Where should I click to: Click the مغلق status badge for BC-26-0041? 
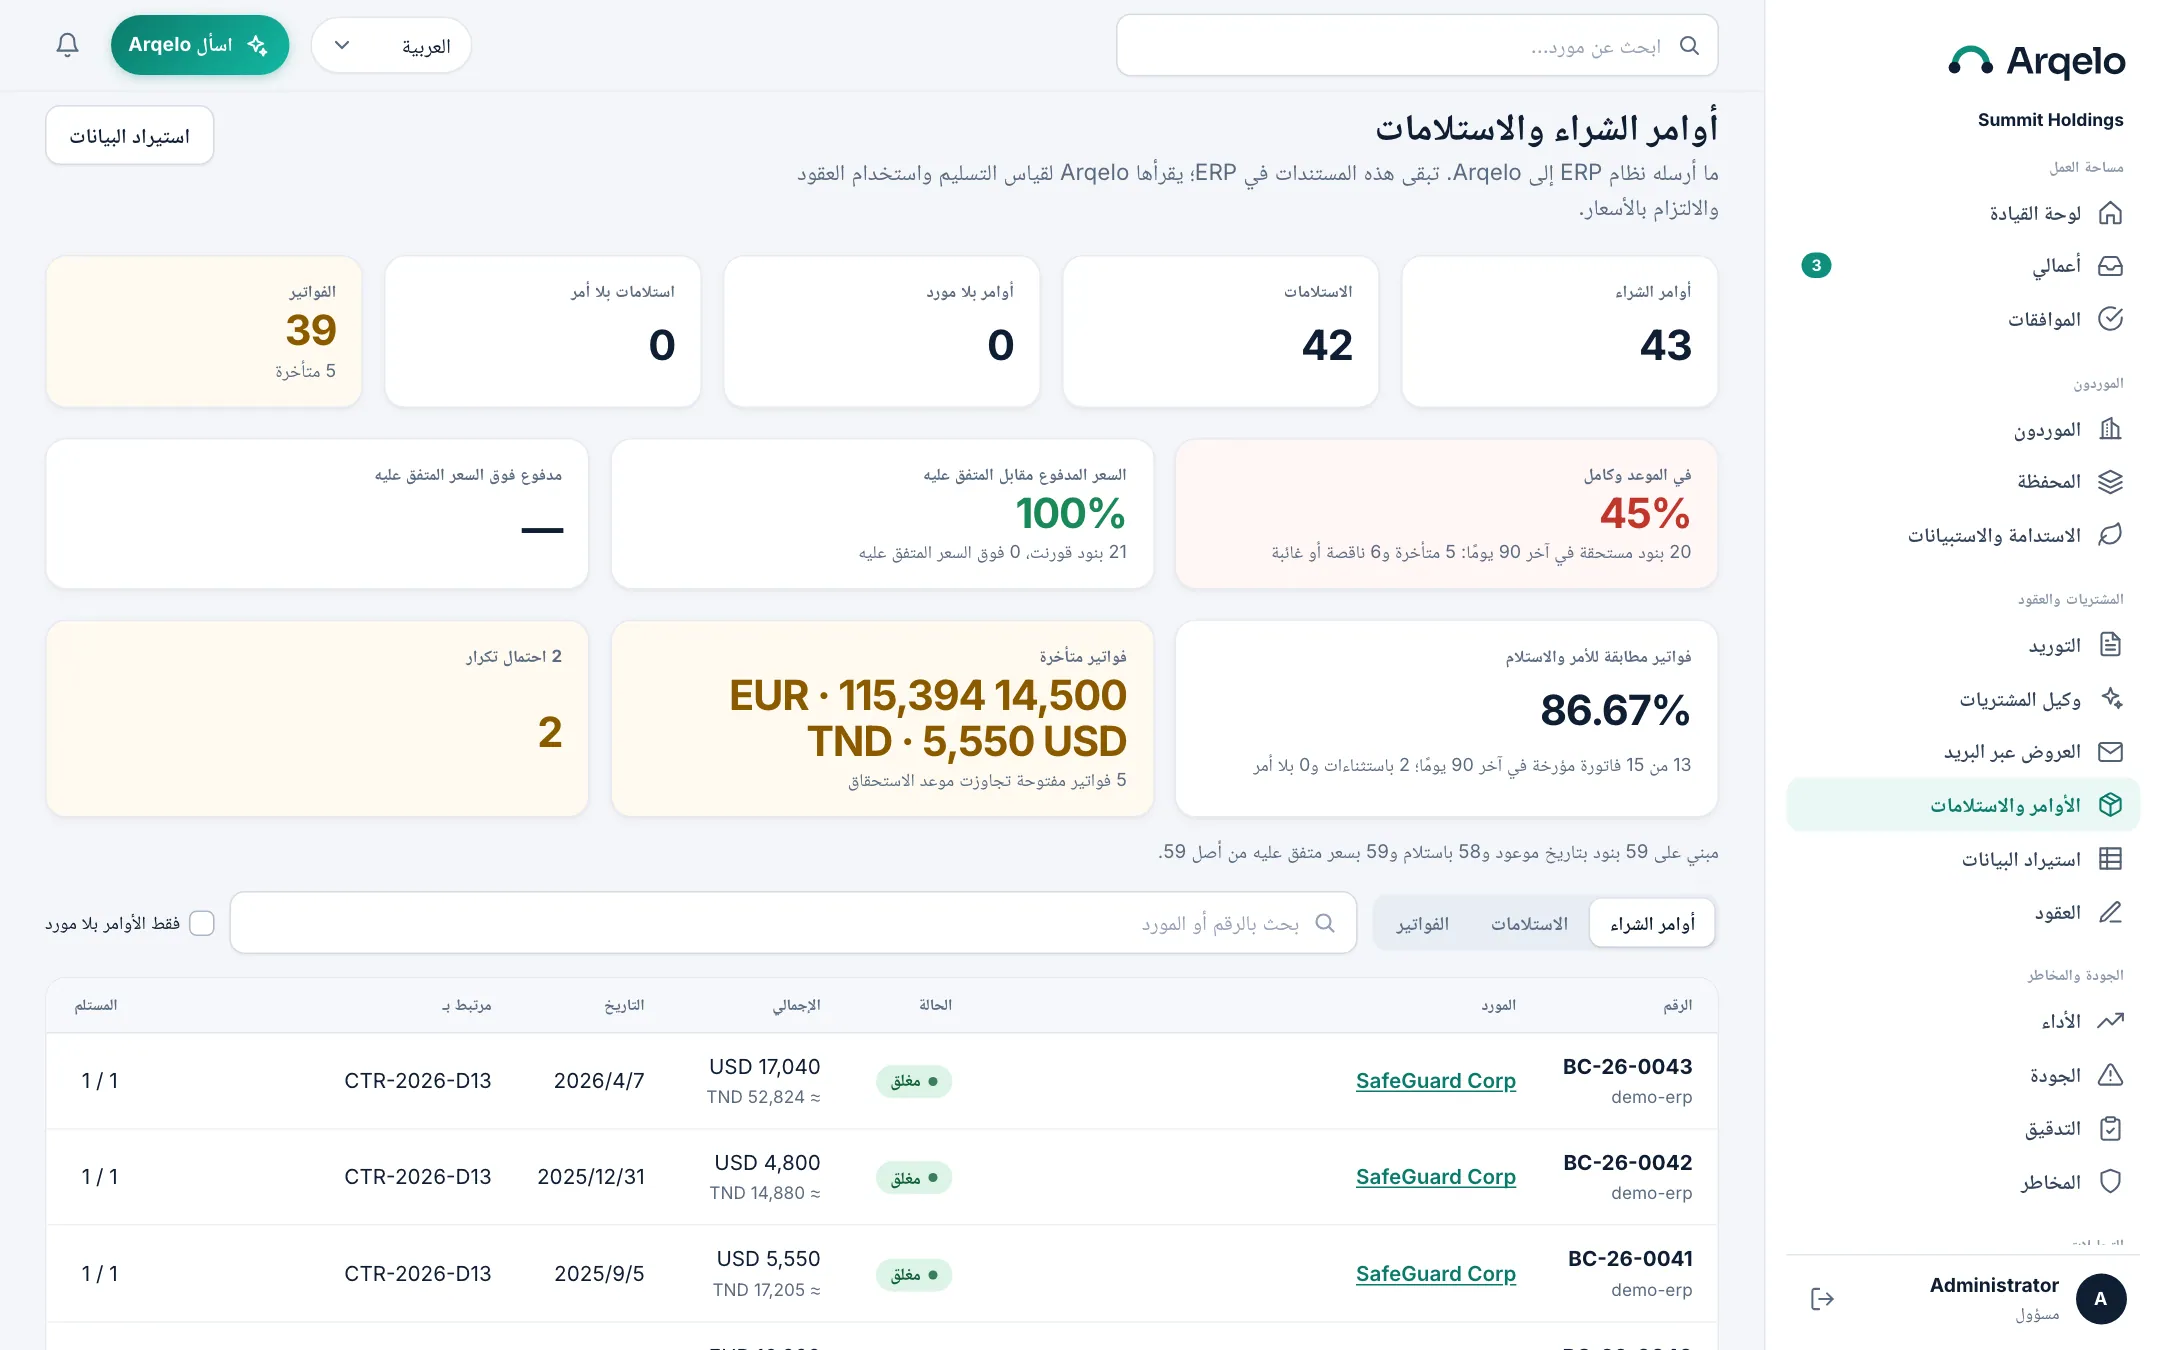(x=914, y=1274)
